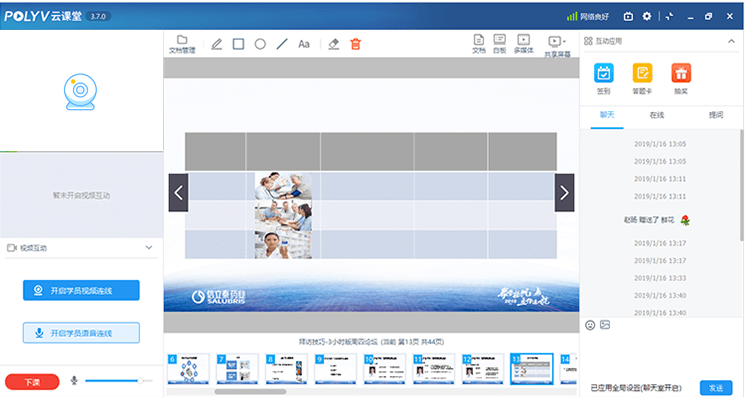Toggle the microphone mute icon

coord(74,381)
